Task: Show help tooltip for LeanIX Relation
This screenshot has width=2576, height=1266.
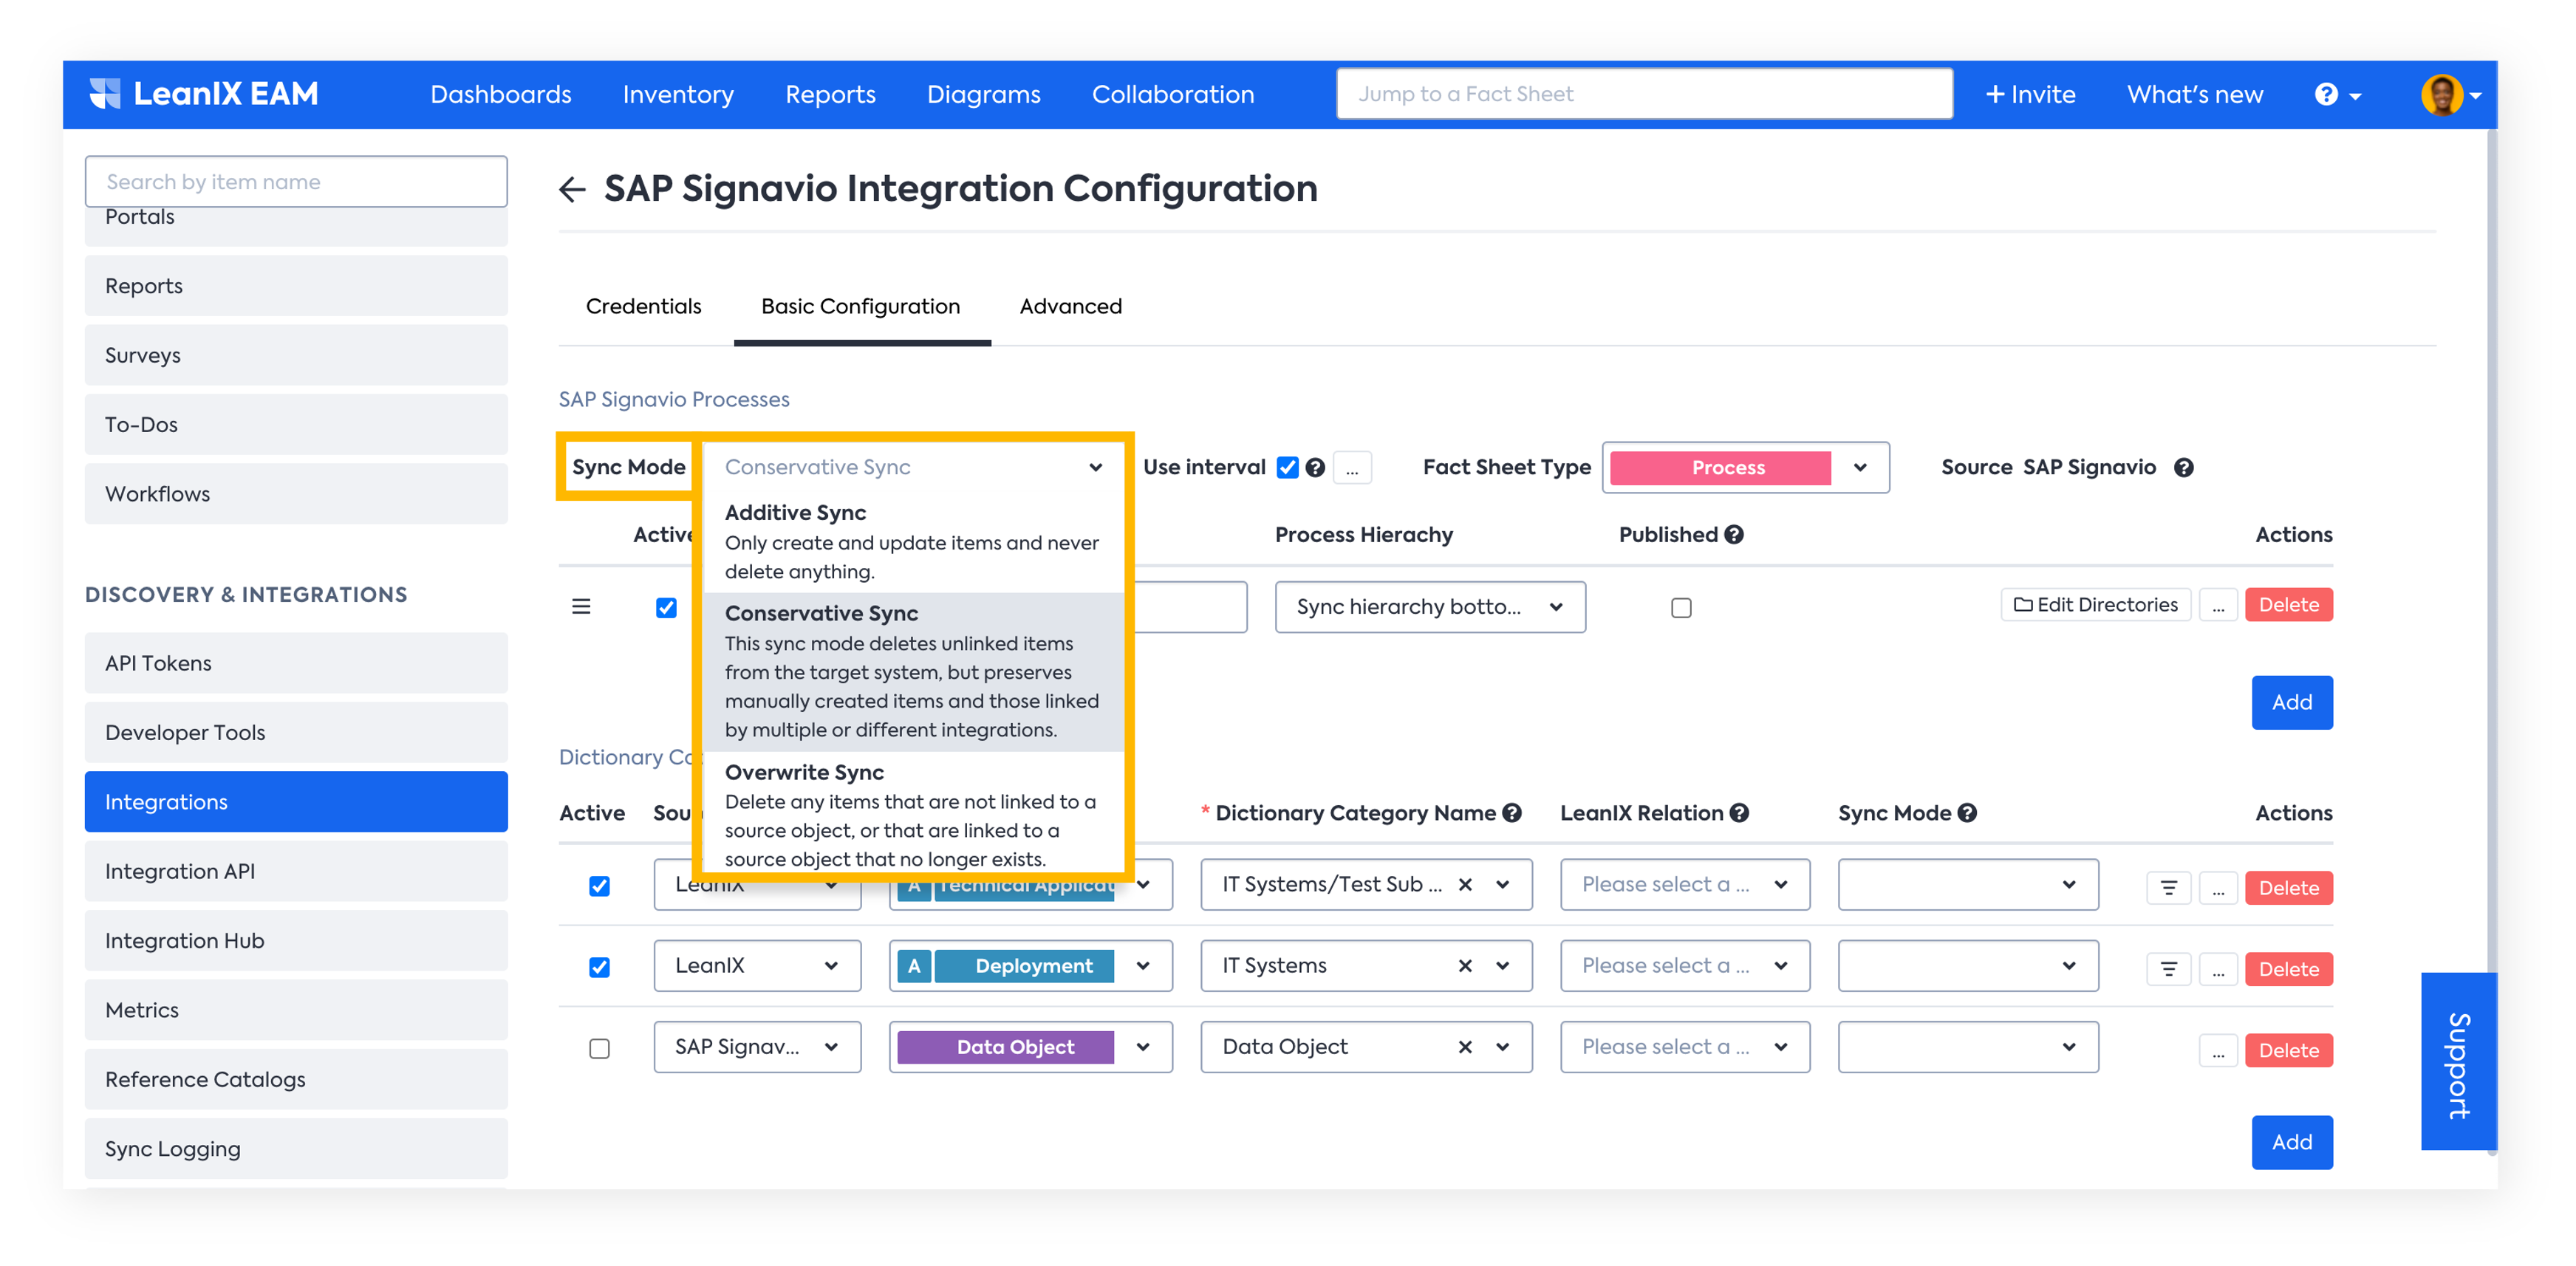Action: (x=1739, y=812)
